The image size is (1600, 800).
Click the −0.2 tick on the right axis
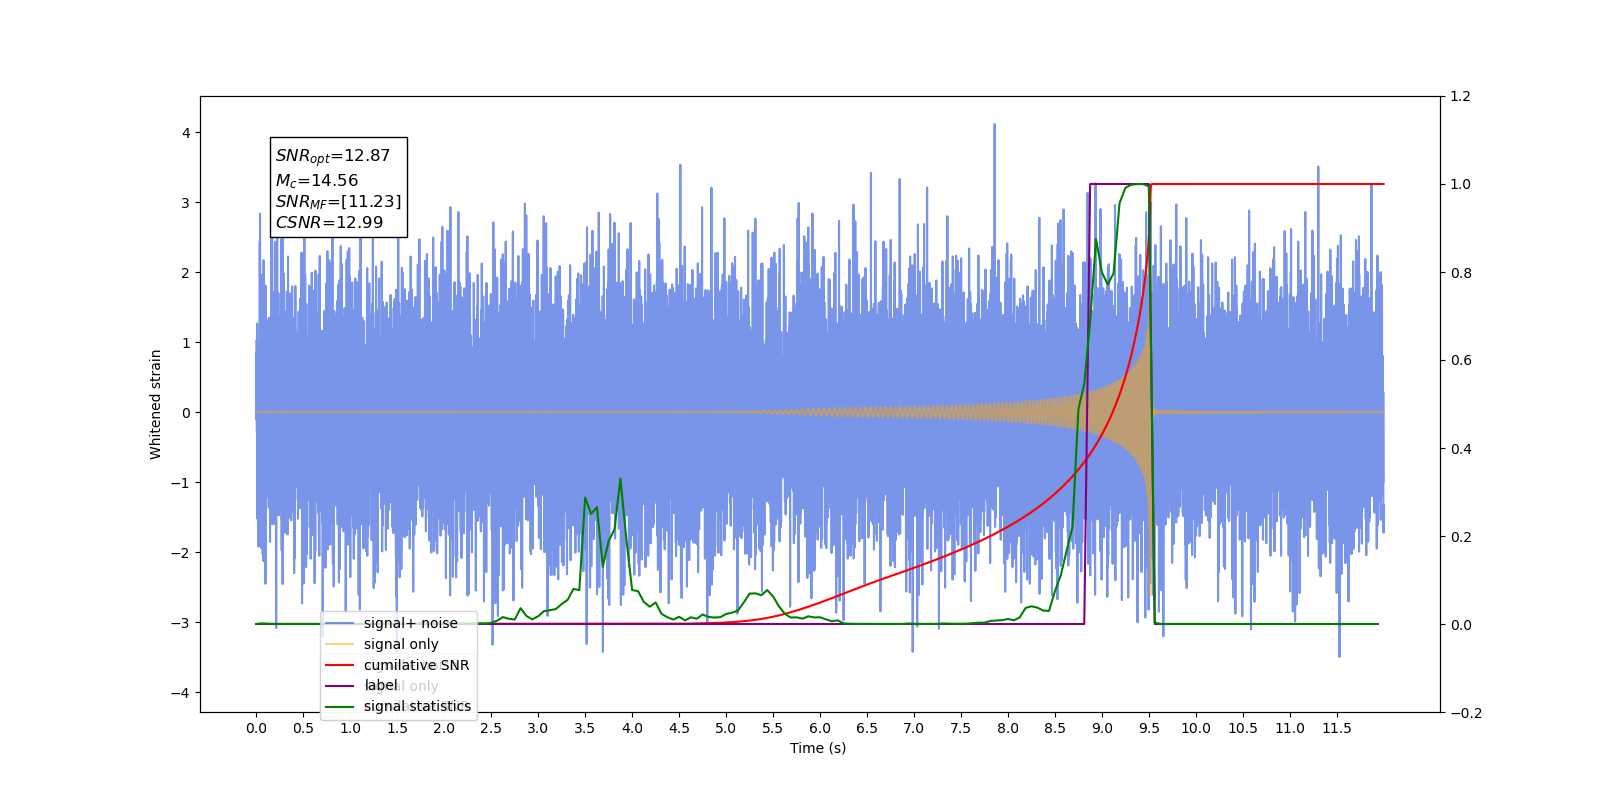[1465, 713]
